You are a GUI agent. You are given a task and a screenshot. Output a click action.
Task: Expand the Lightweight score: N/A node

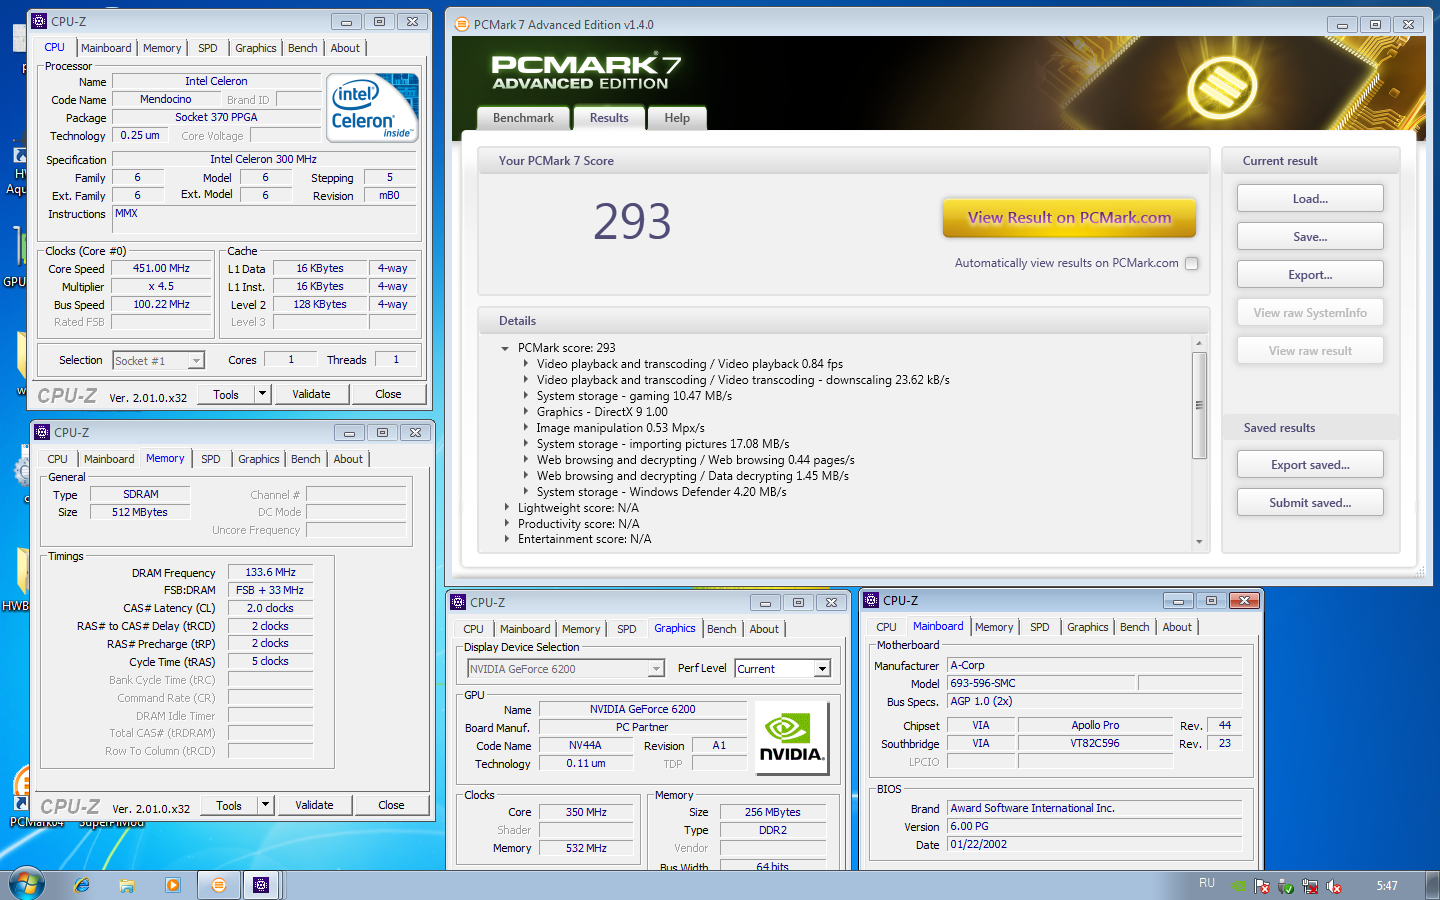pyautogui.click(x=506, y=508)
